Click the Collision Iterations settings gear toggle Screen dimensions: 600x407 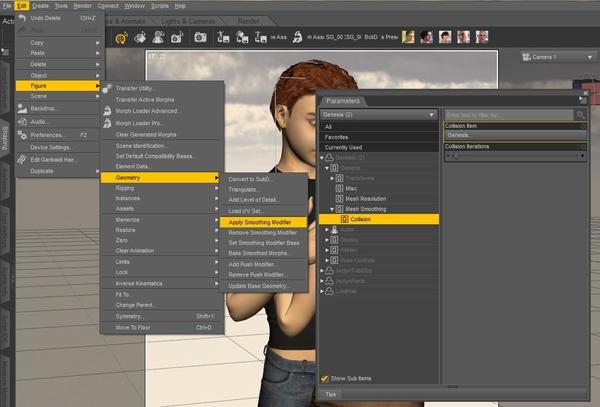583,147
